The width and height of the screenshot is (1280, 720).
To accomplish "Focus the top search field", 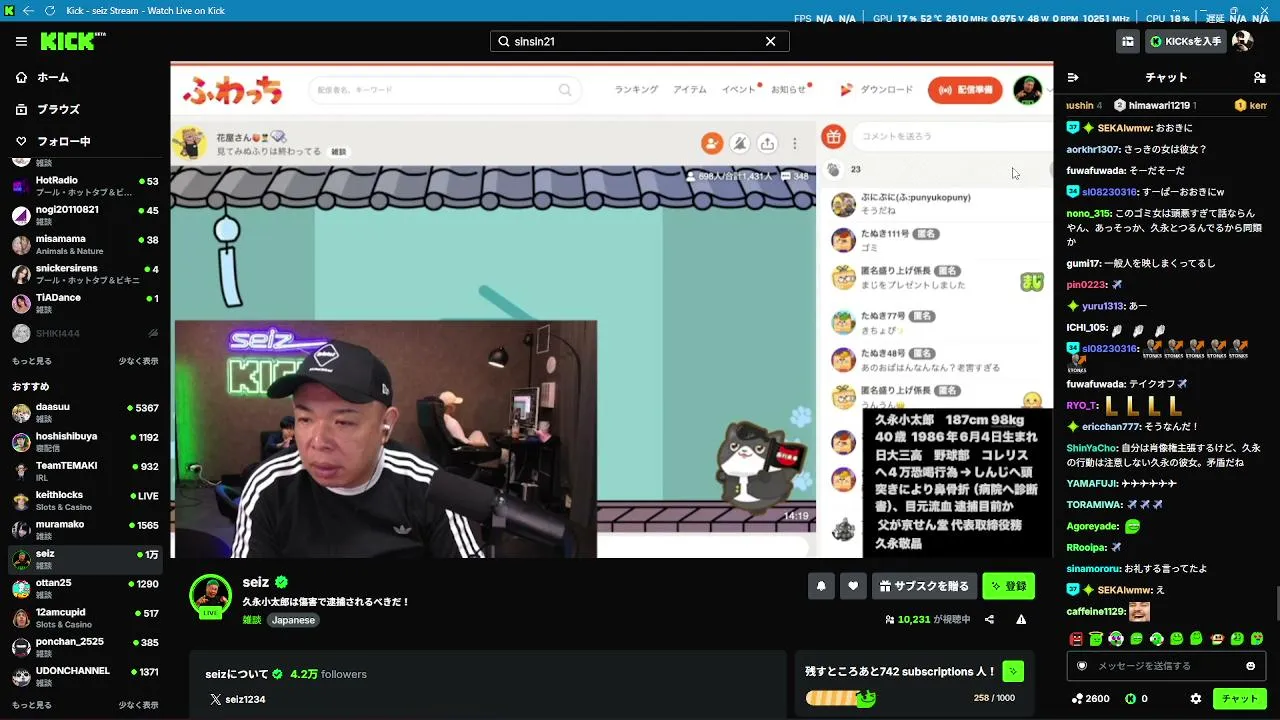I will [639, 41].
